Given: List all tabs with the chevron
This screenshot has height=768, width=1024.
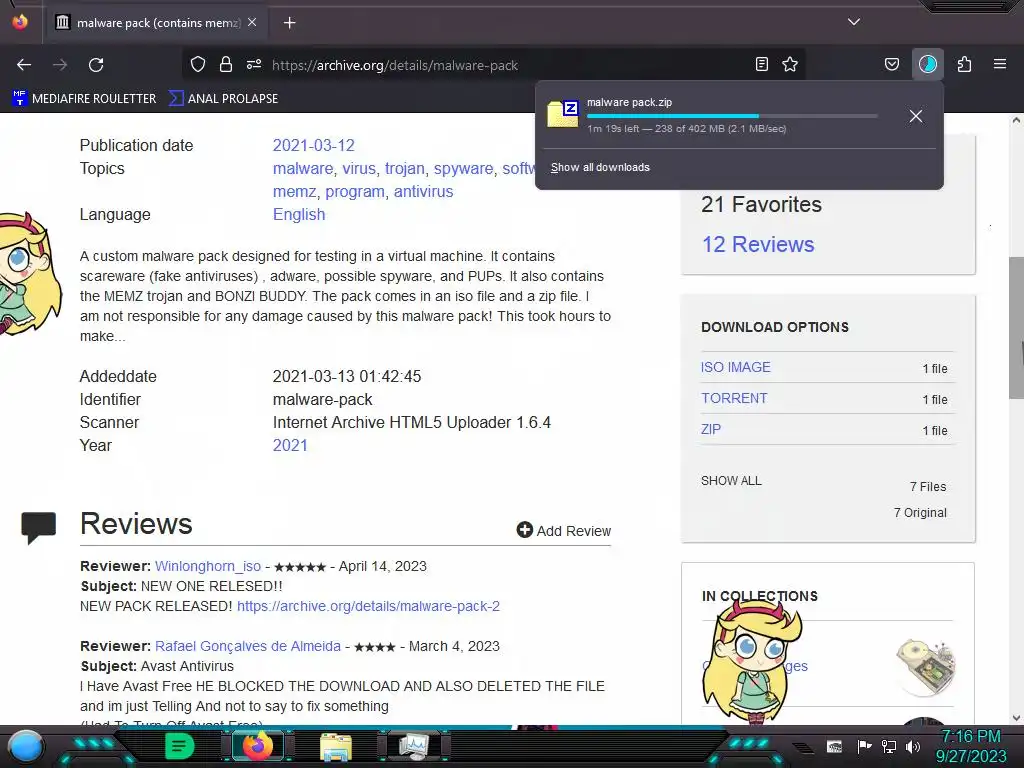Looking at the screenshot, I should (x=854, y=22).
